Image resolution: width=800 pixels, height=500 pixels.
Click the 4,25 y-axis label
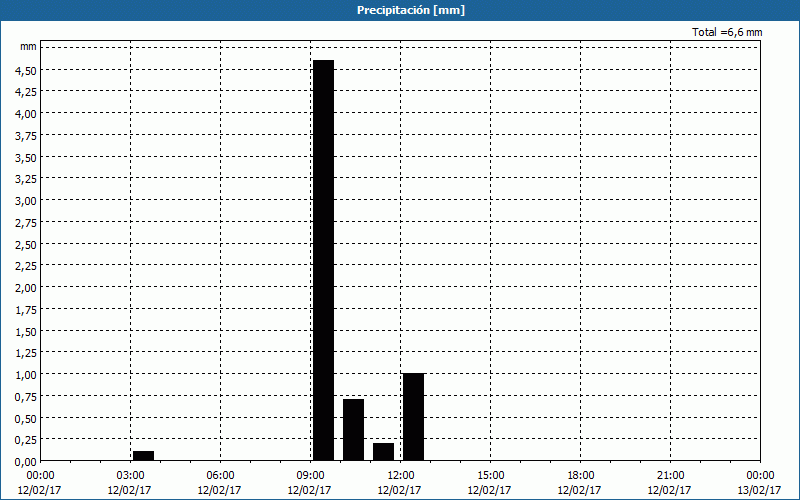coord(26,92)
